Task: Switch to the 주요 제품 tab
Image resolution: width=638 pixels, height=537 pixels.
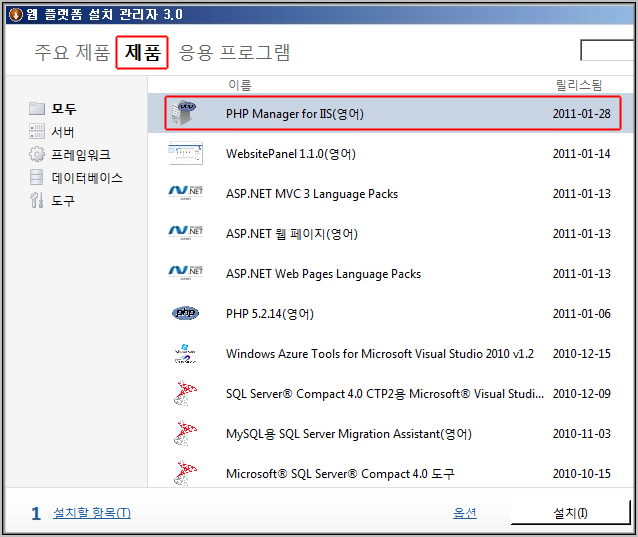Action: tap(72, 52)
